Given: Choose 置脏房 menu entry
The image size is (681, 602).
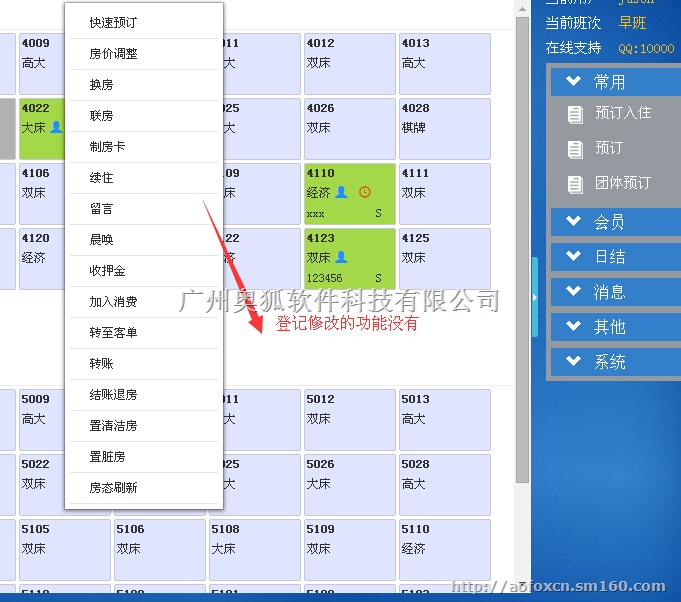Looking at the screenshot, I should [x=144, y=457].
